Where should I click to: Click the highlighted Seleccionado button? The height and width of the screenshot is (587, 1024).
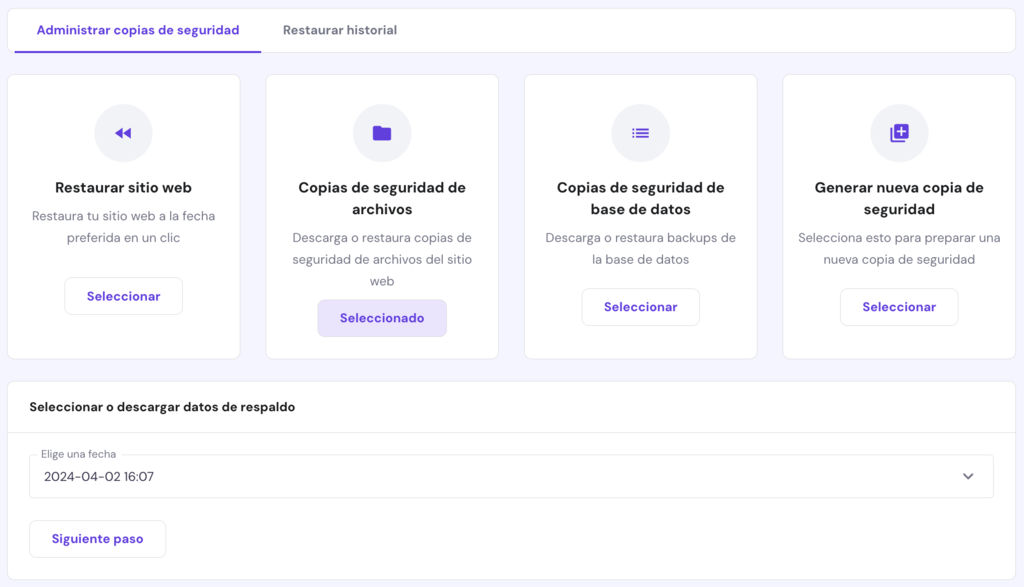coord(382,317)
